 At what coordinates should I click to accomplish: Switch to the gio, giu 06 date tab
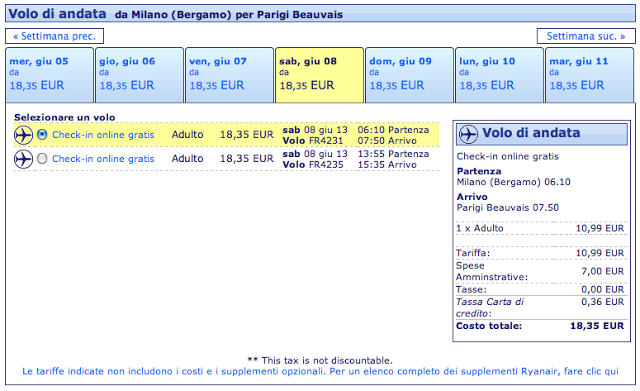139,75
